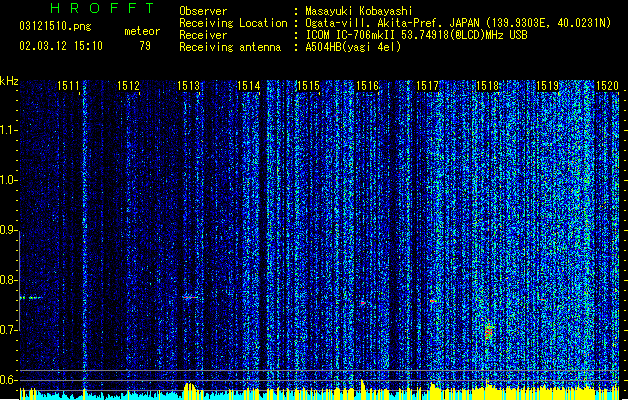Click the Receiver label

click(203, 35)
